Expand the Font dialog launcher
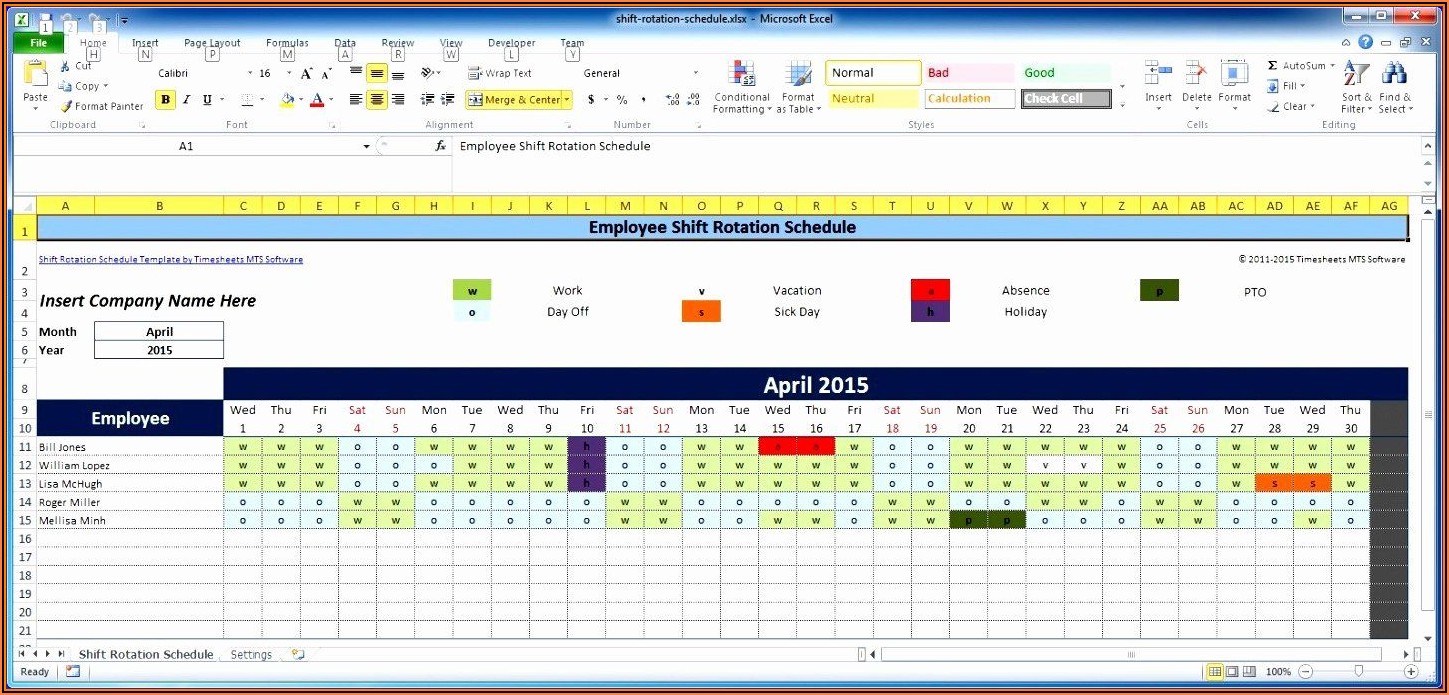The height and width of the screenshot is (695, 1449). click(x=331, y=126)
